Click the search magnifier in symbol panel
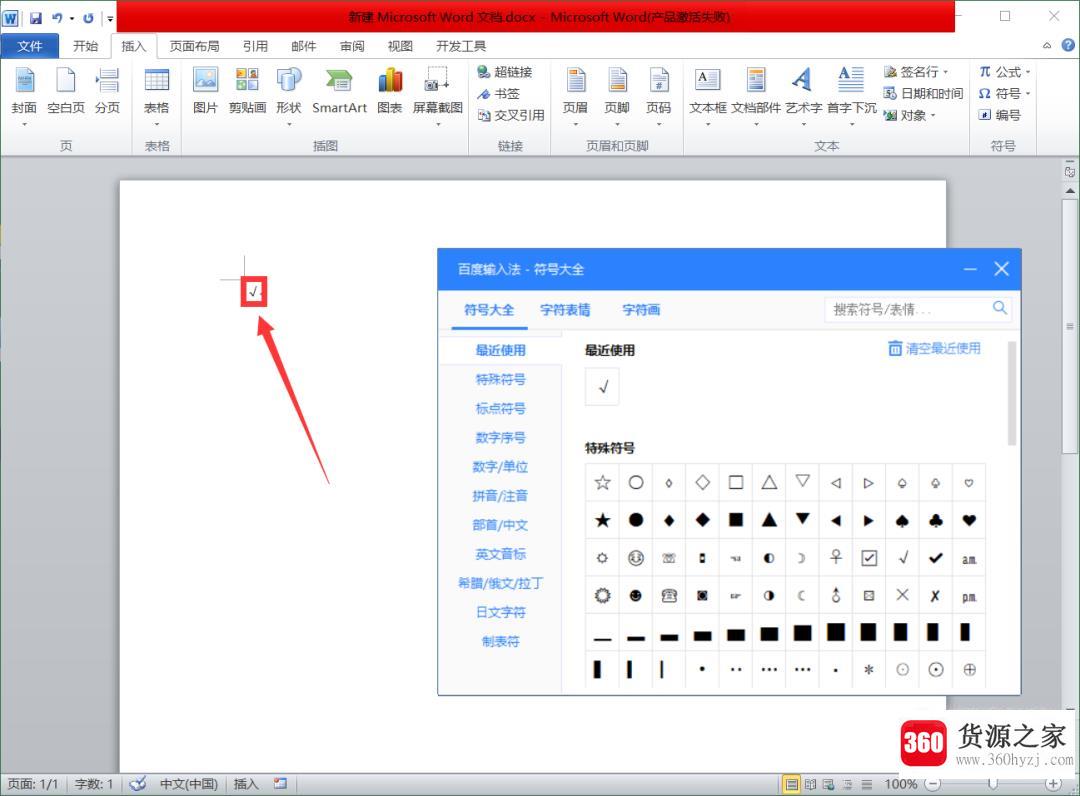Screen dimensions: 1080x796 coord(999,308)
